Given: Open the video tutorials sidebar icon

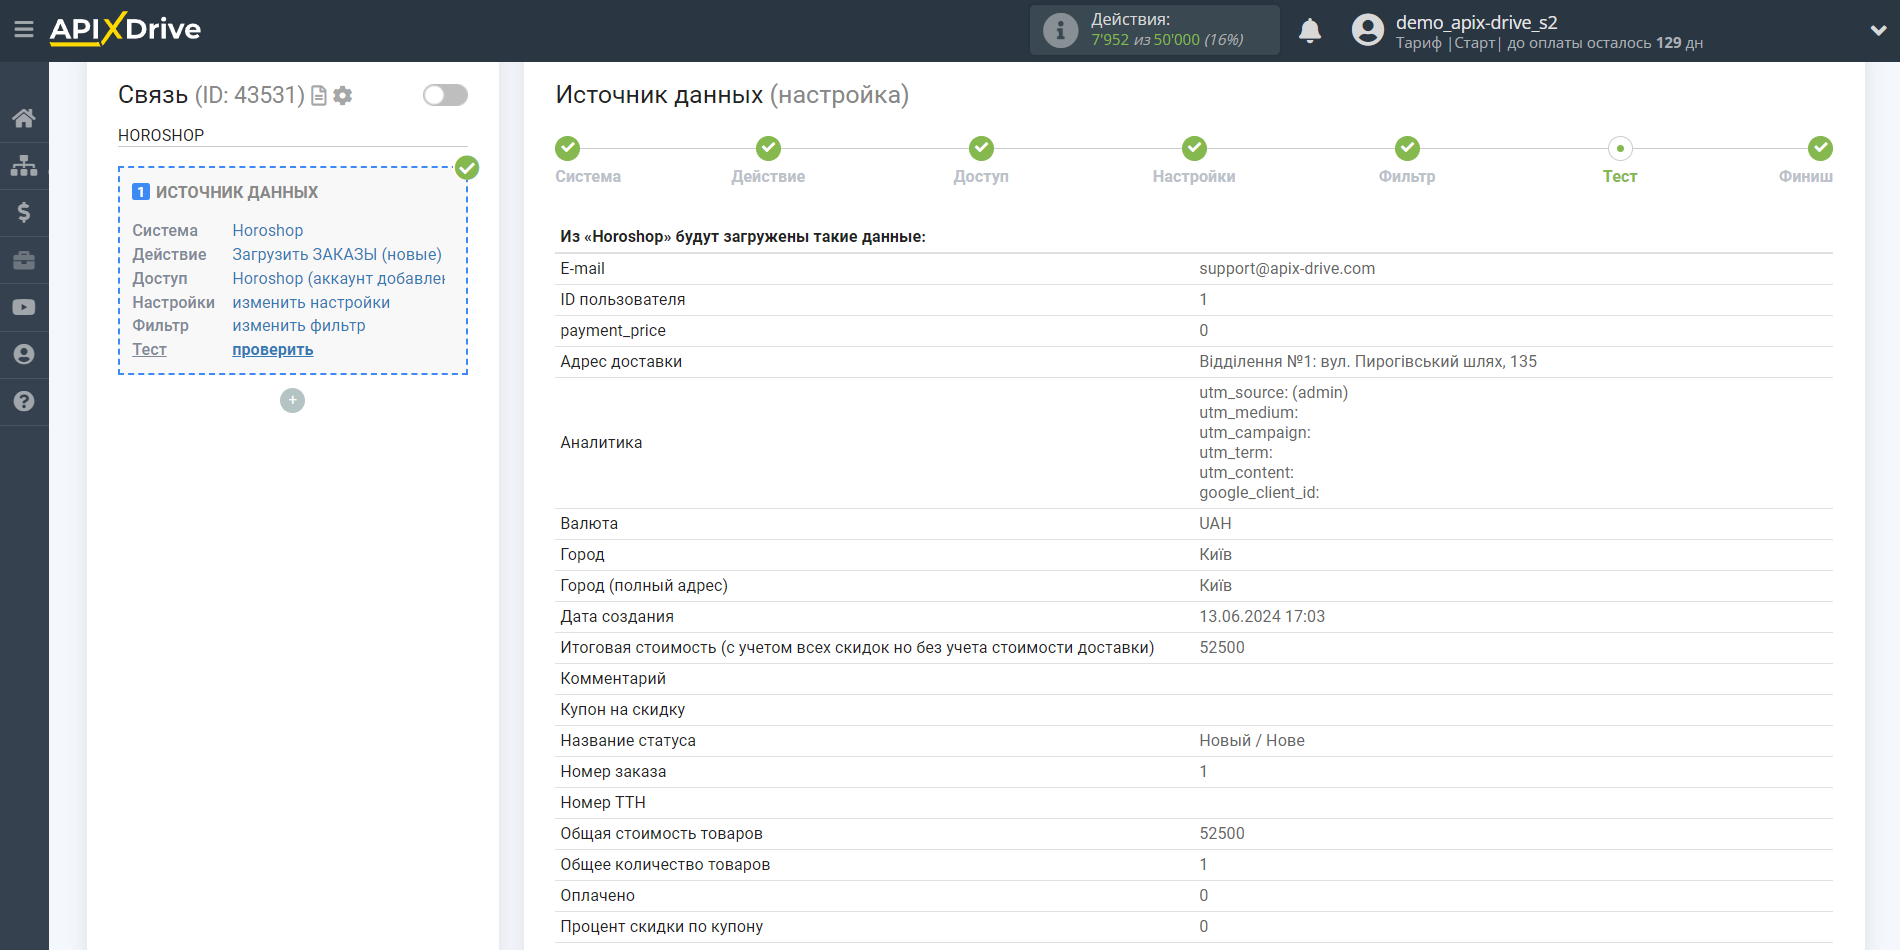Looking at the screenshot, I should coord(24,307).
